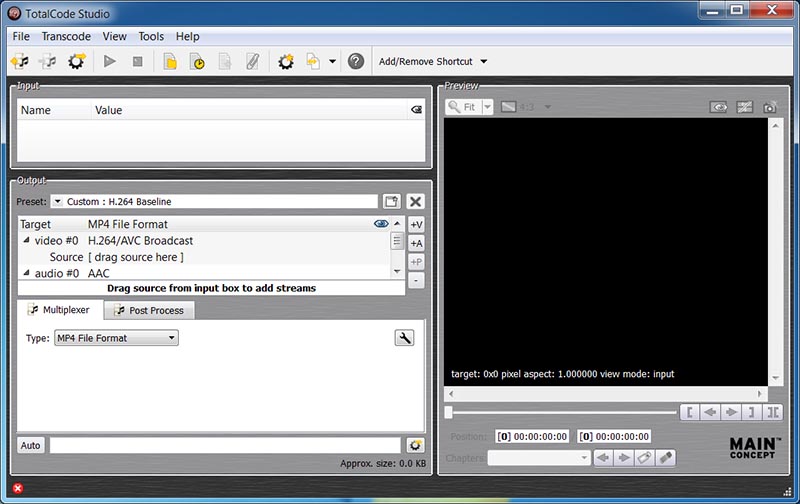Collapse the video #0 tree node
The image size is (800, 504).
(x=27, y=240)
